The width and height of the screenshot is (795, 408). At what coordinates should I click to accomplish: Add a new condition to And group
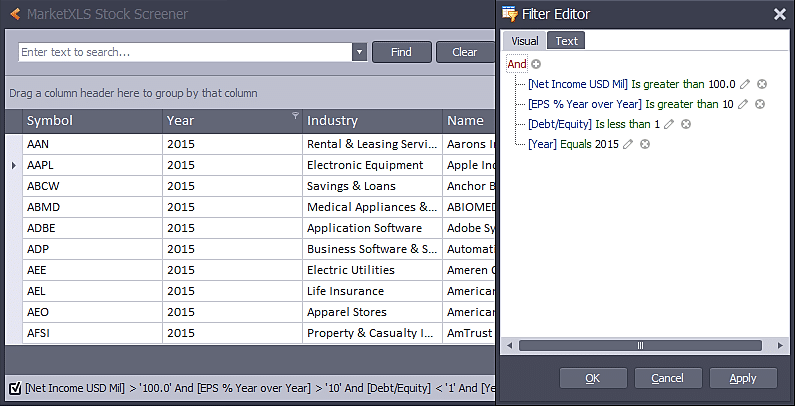(x=536, y=64)
